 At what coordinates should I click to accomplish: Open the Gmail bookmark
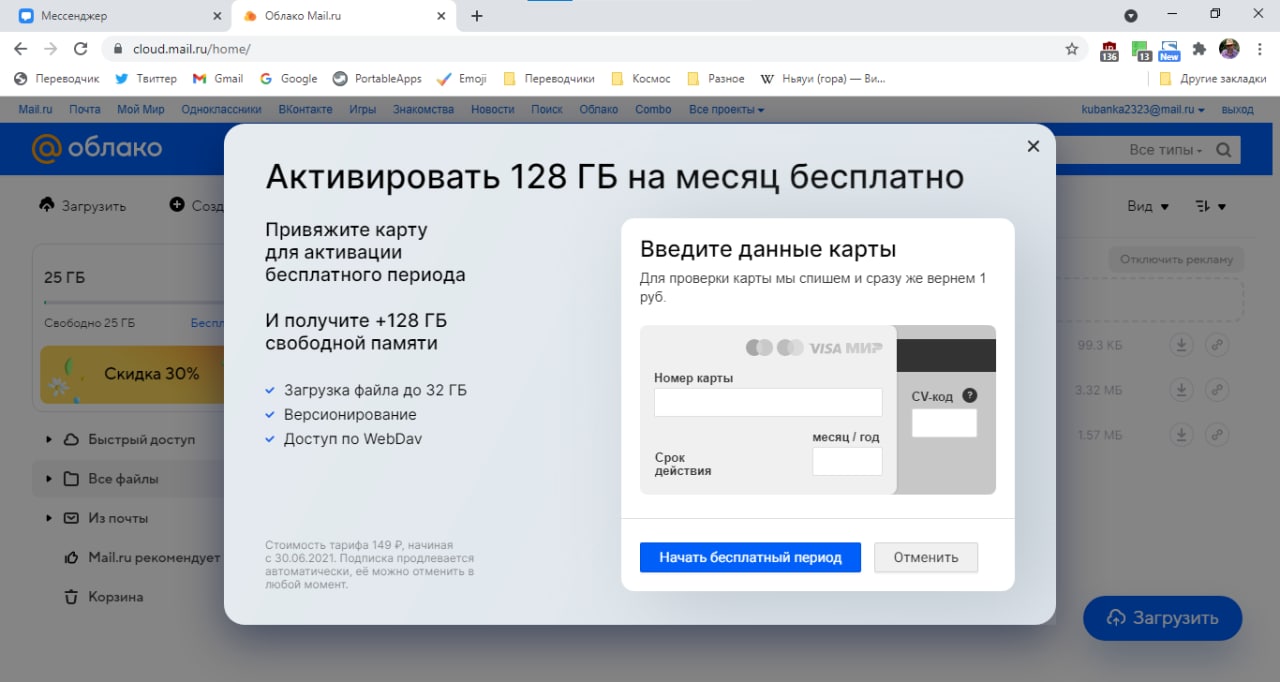tap(217, 78)
